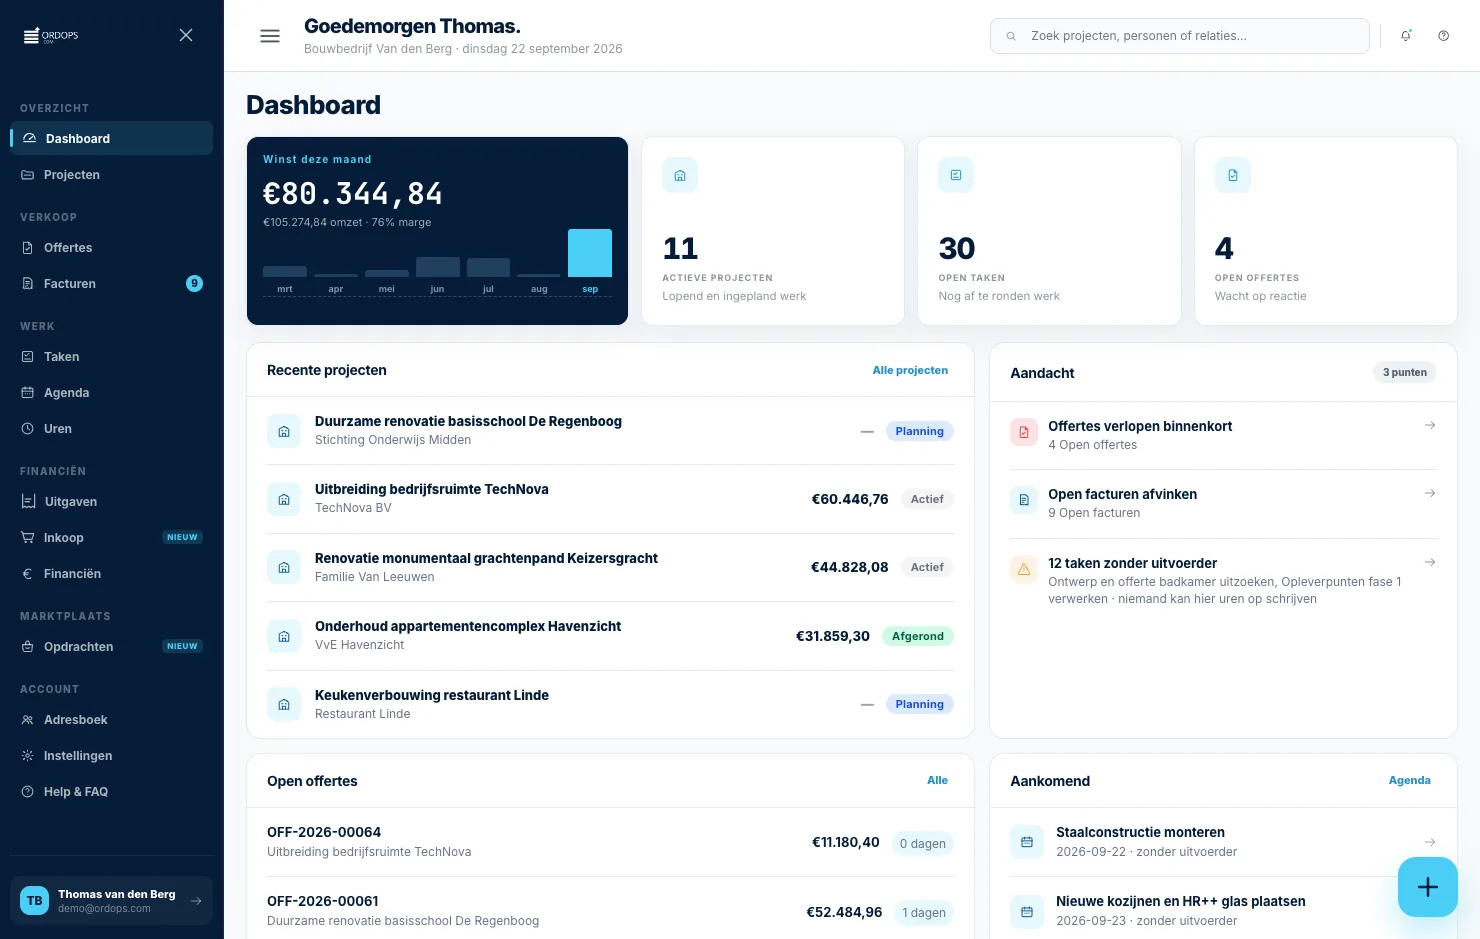Open the Agenda link in Aankomend
Image resolution: width=1480 pixels, height=939 pixels.
1409,780
